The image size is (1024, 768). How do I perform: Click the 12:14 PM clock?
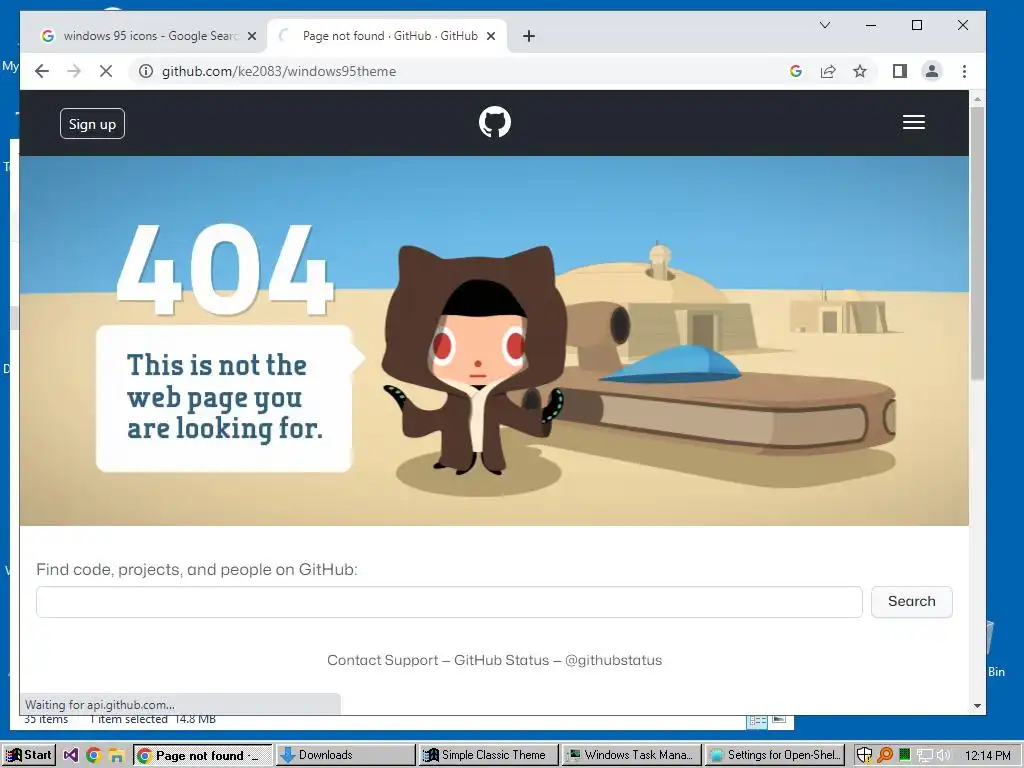(987, 756)
